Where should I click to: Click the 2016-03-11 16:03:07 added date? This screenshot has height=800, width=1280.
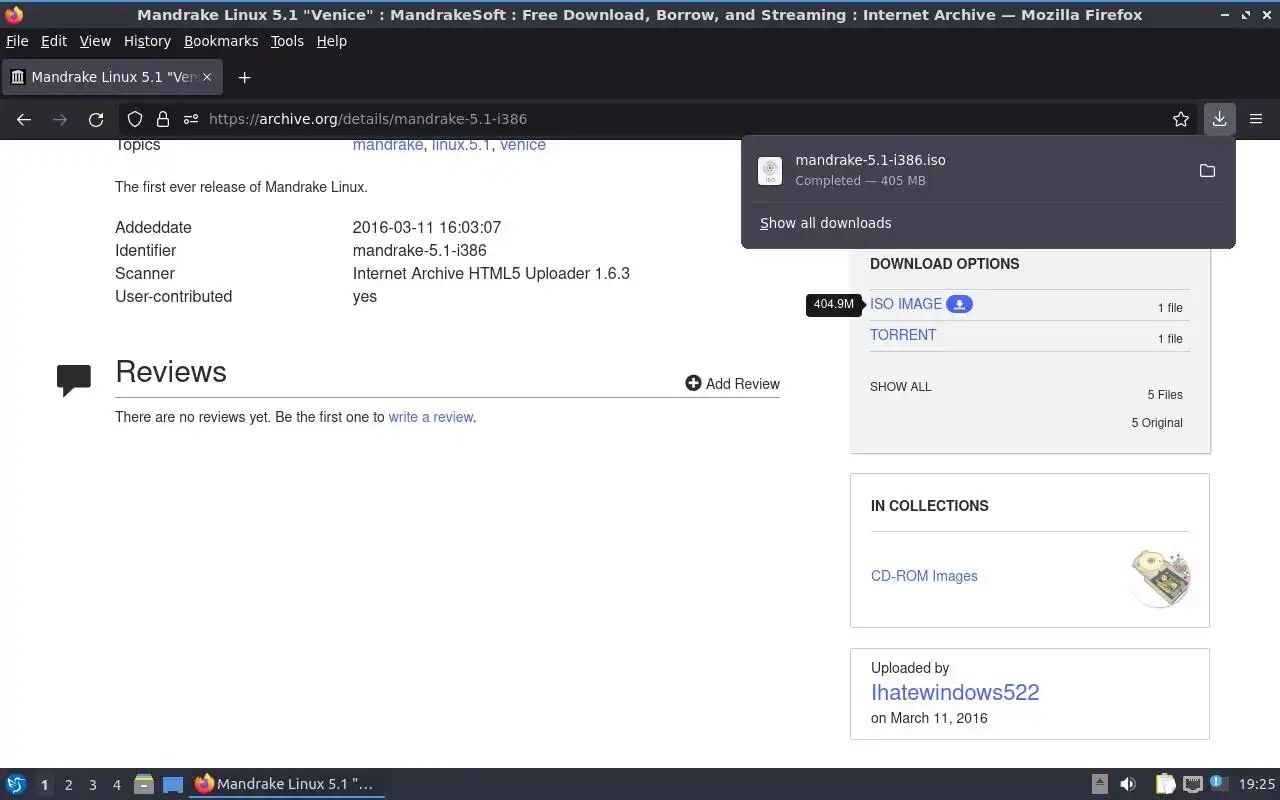click(x=427, y=227)
